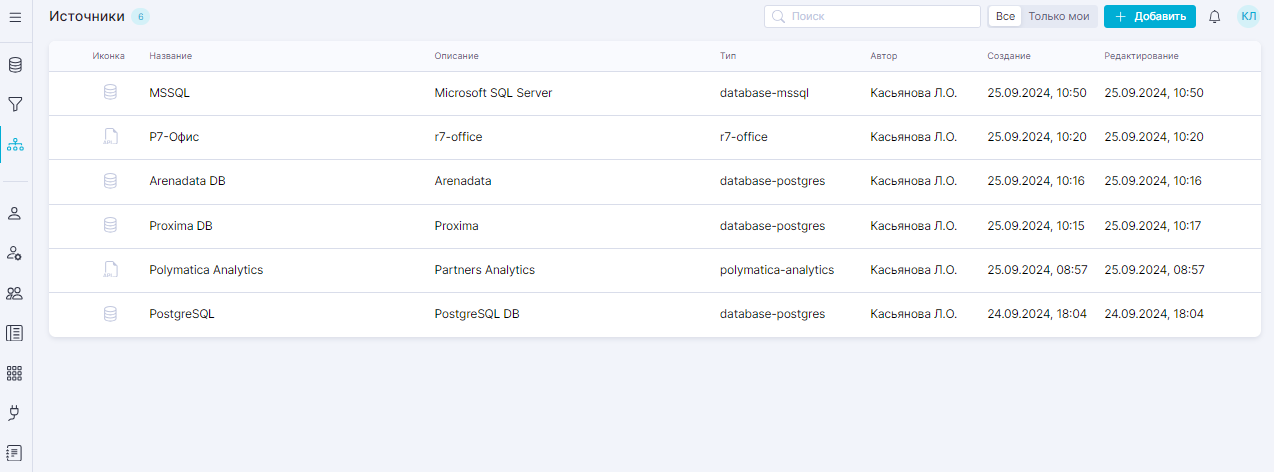
Task: Open the sources hierarchy sidebar icon
Action: point(15,145)
